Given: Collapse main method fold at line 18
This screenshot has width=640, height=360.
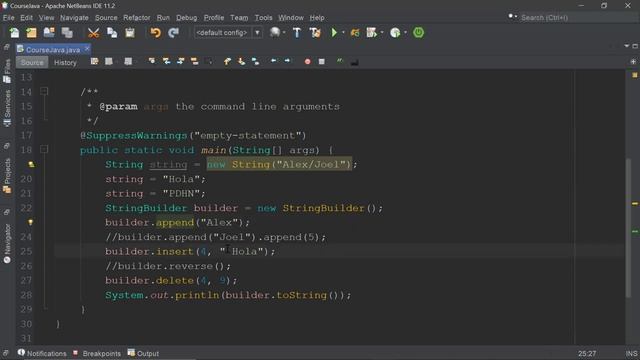Looking at the screenshot, I should (x=44, y=149).
